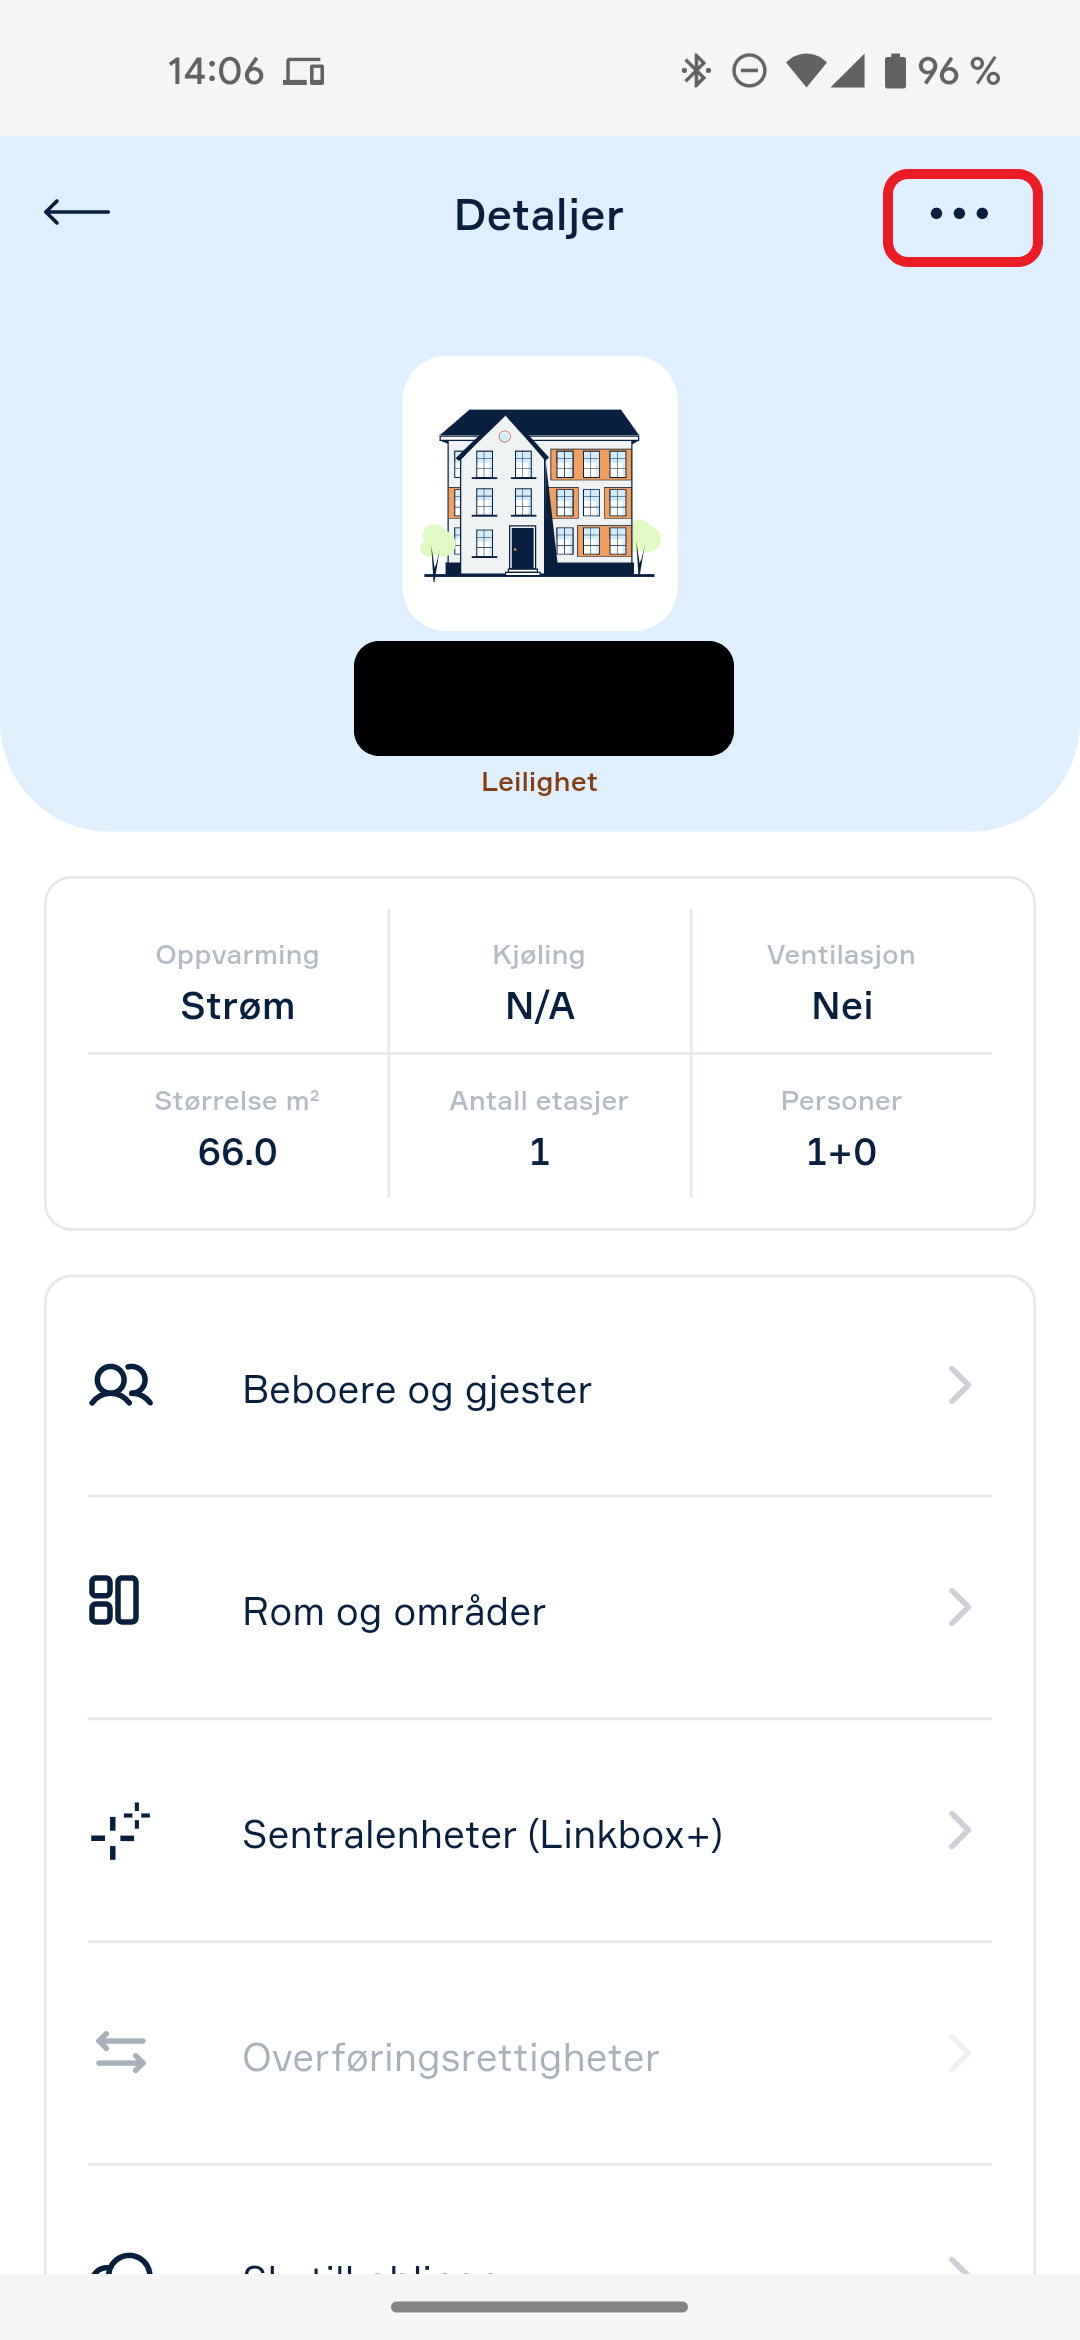The width and height of the screenshot is (1080, 2340).
Task: Expand Rom og områder chevron
Action: click(x=959, y=1608)
